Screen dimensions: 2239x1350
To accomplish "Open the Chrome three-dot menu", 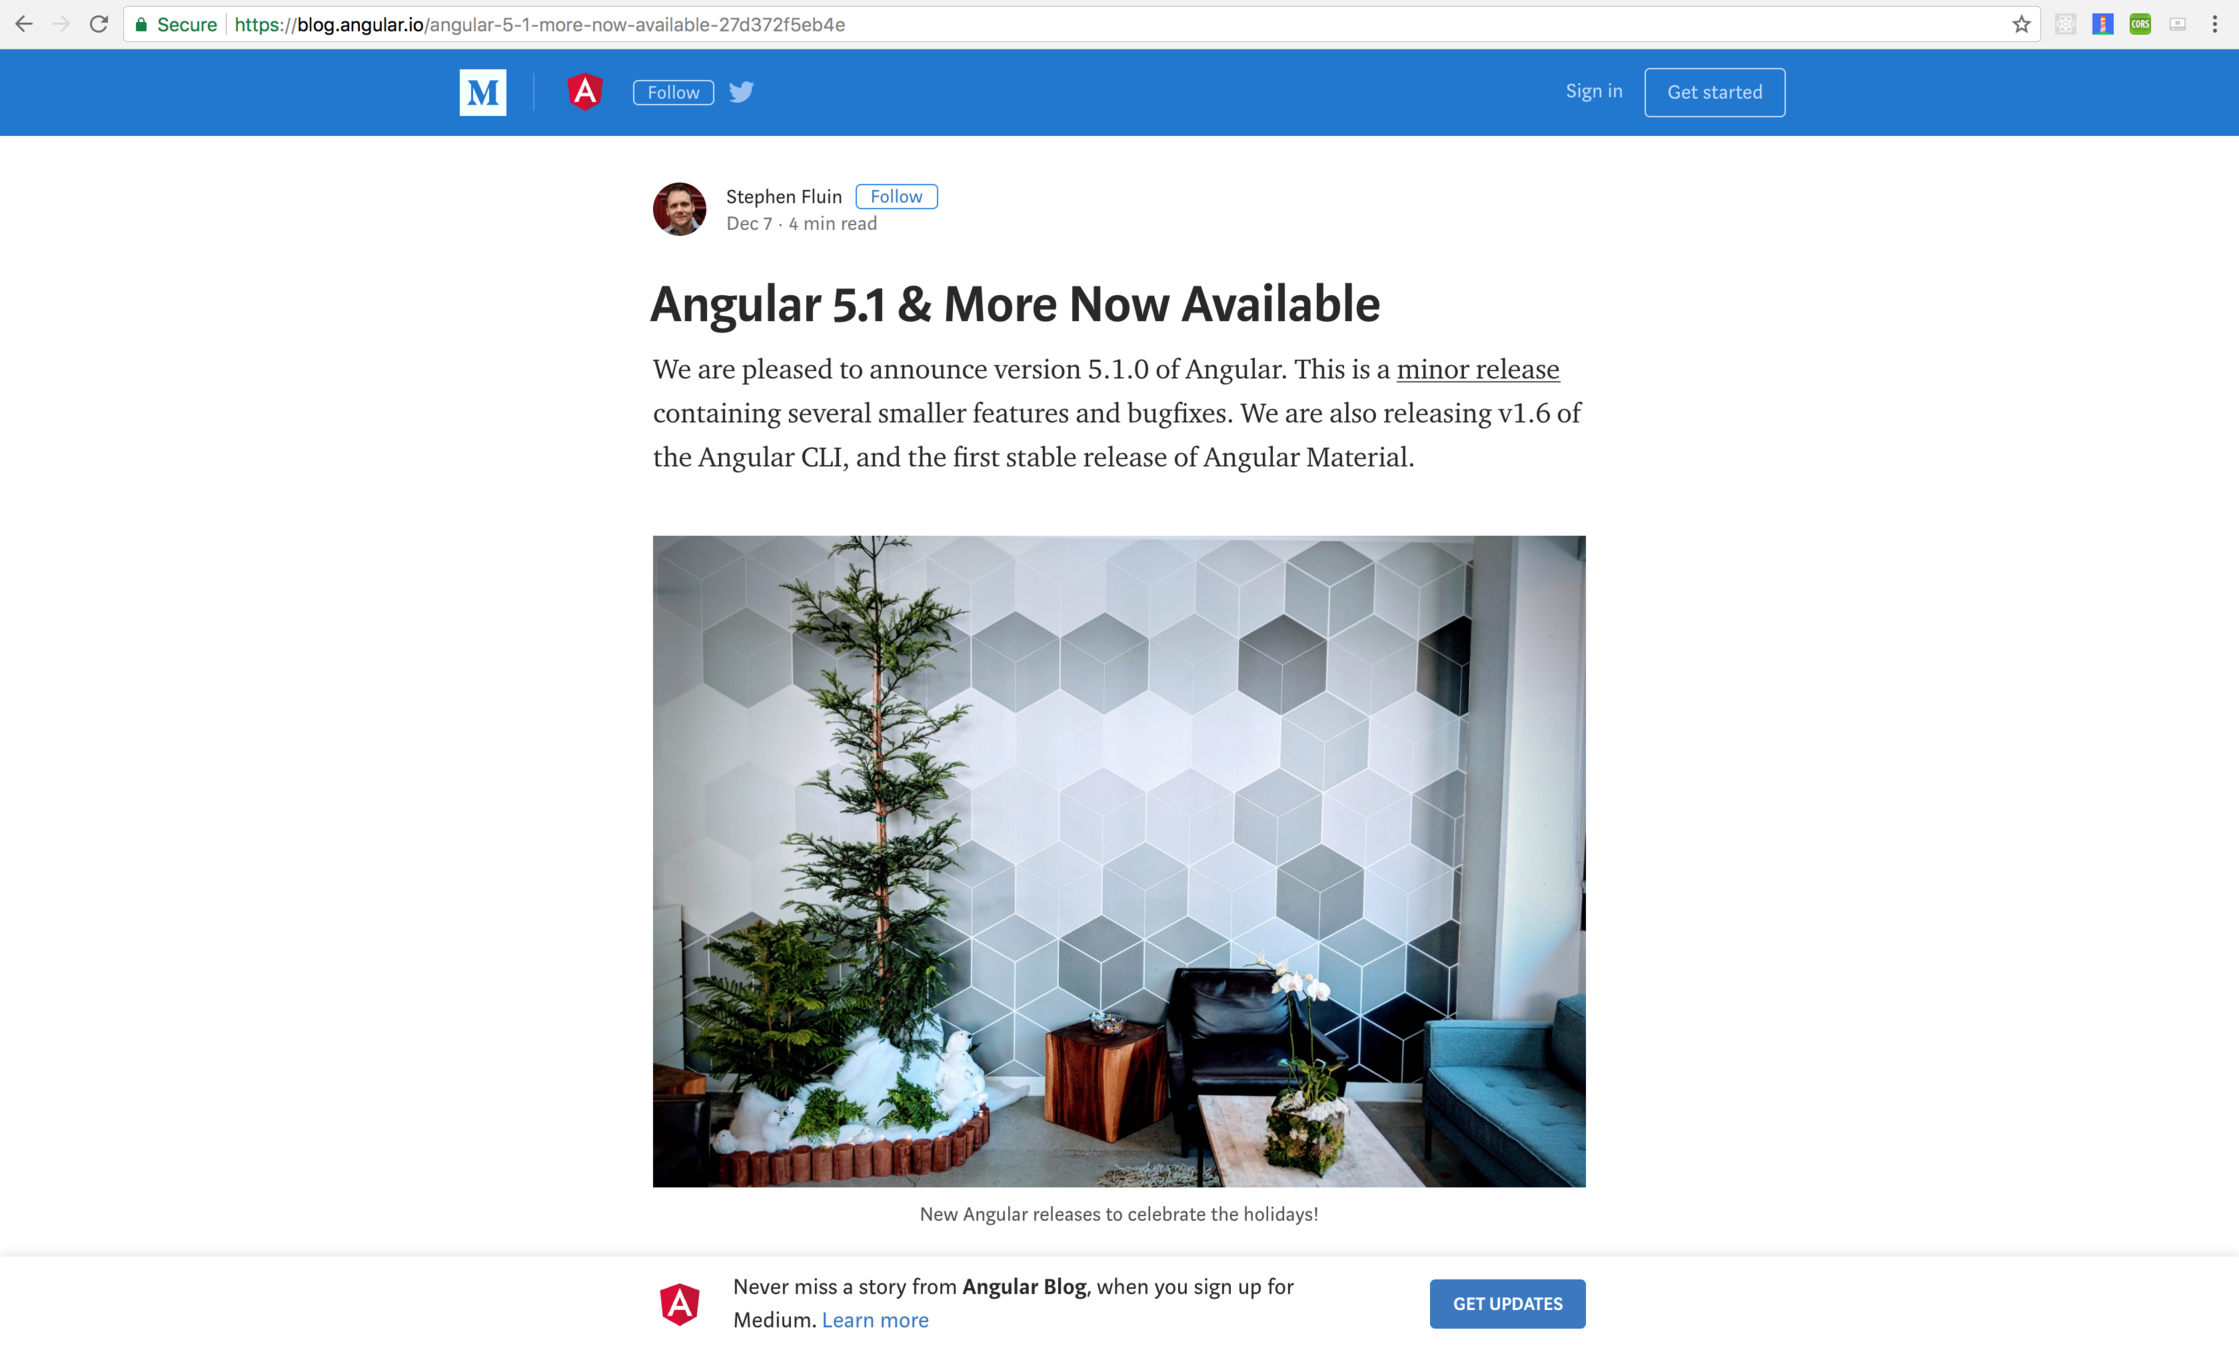I will coord(2215,24).
